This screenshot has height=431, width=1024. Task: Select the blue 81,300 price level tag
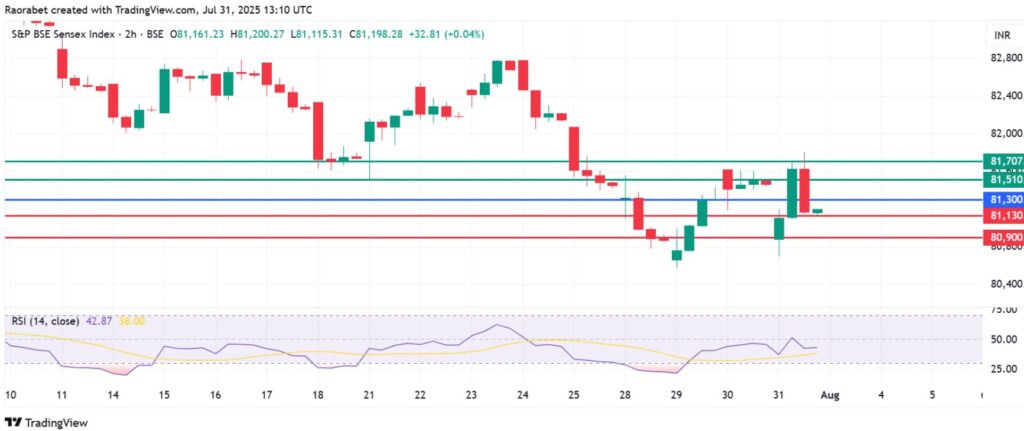click(x=1004, y=200)
